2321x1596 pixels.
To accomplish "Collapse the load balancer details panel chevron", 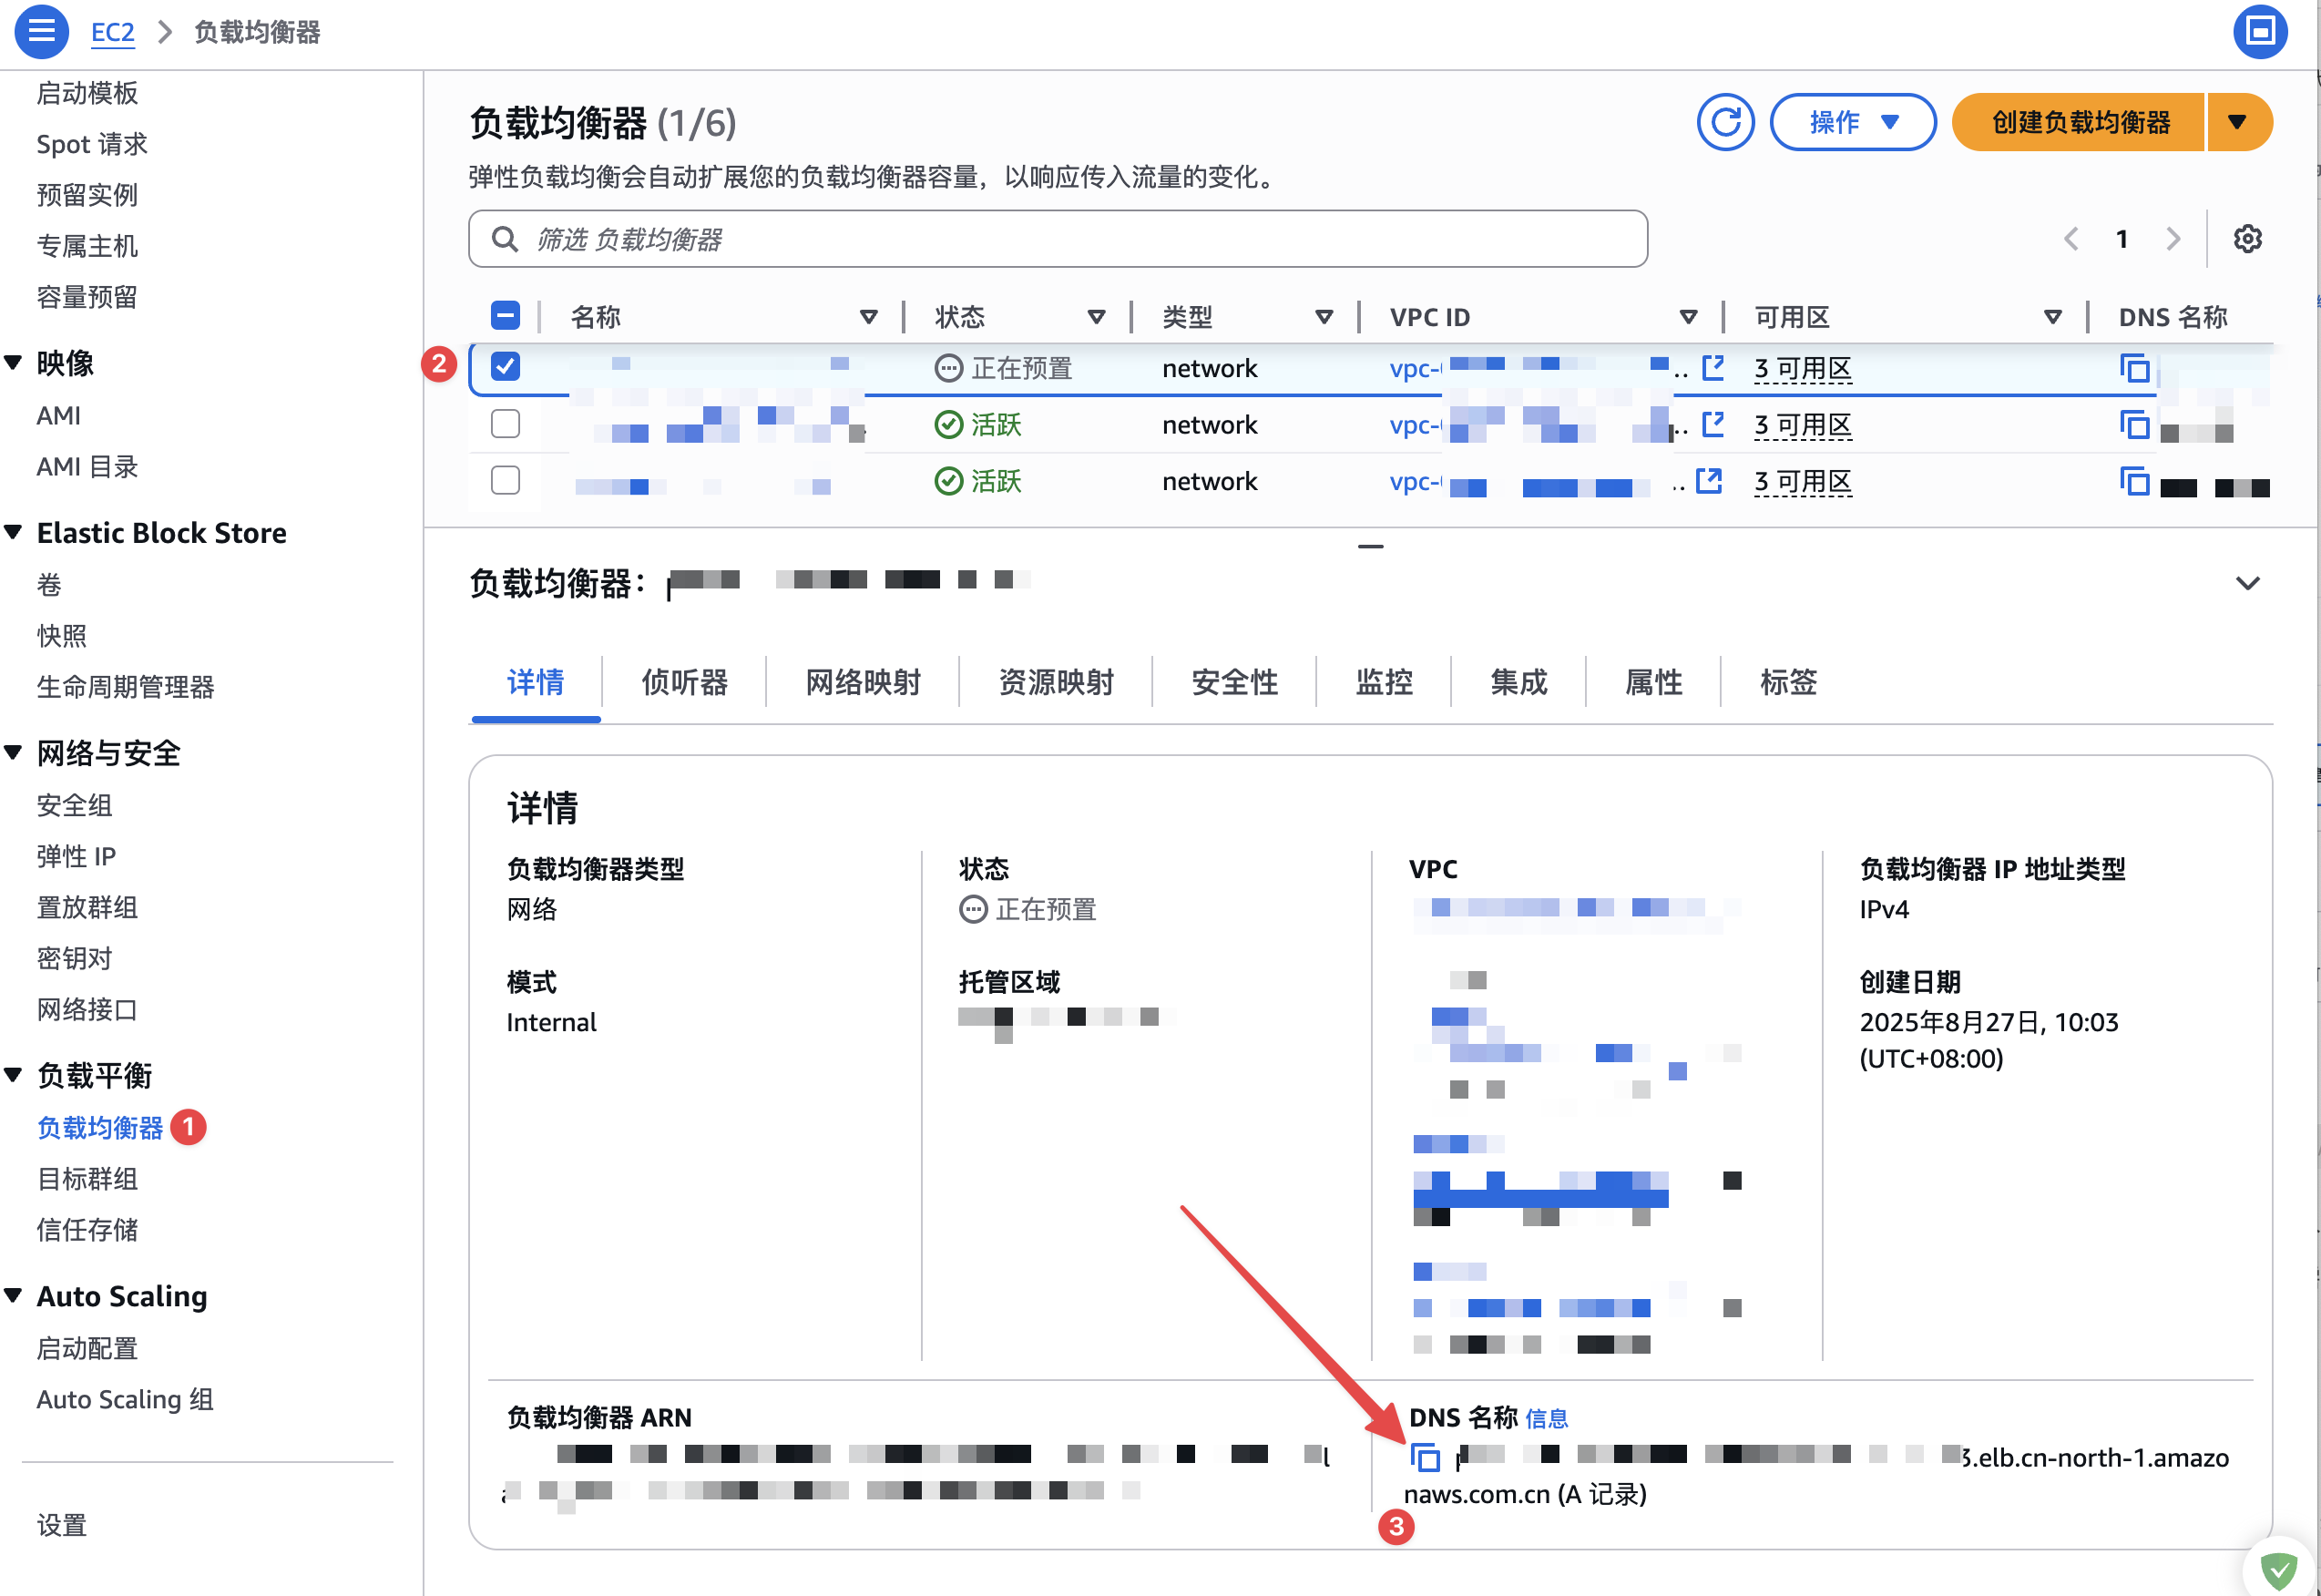I will 2247,583.
